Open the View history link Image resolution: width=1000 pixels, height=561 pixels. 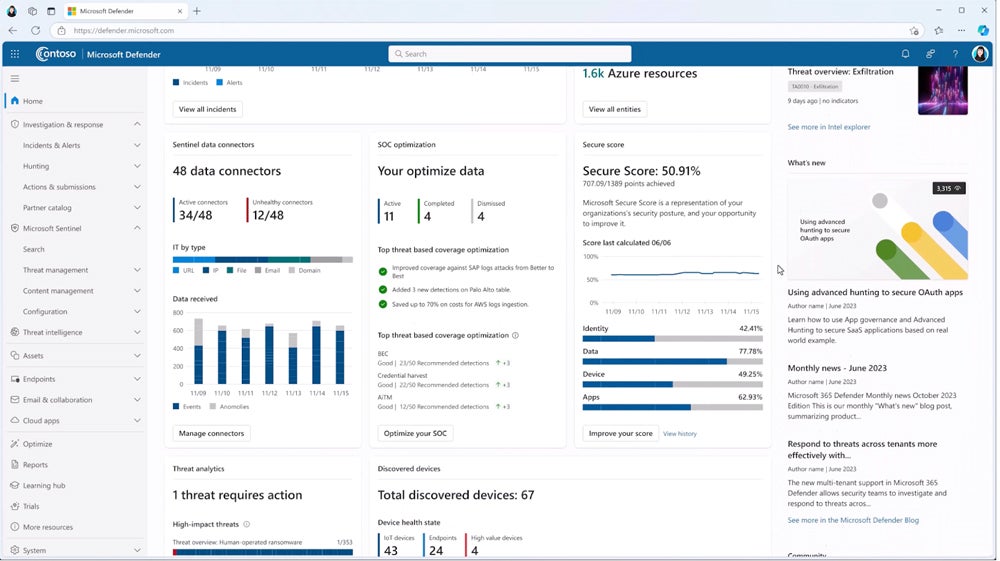tap(680, 434)
